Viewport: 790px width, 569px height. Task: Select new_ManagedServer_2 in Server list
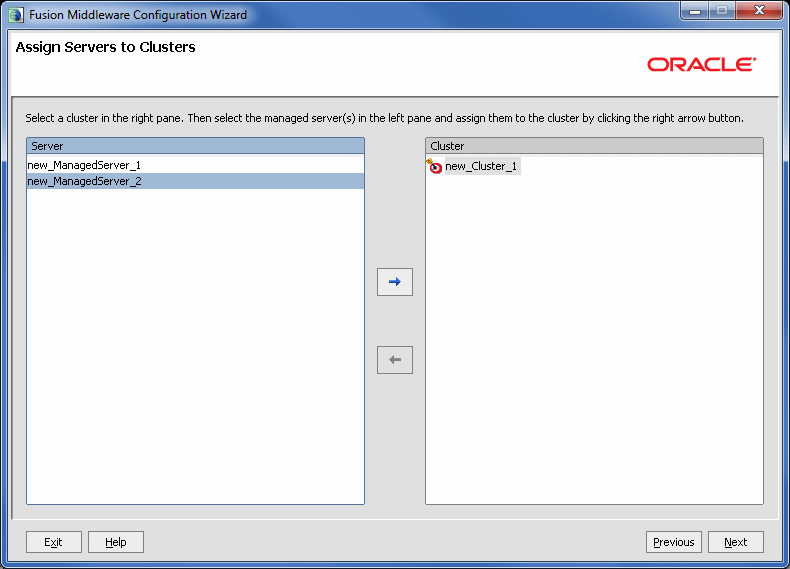tap(195, 181)
